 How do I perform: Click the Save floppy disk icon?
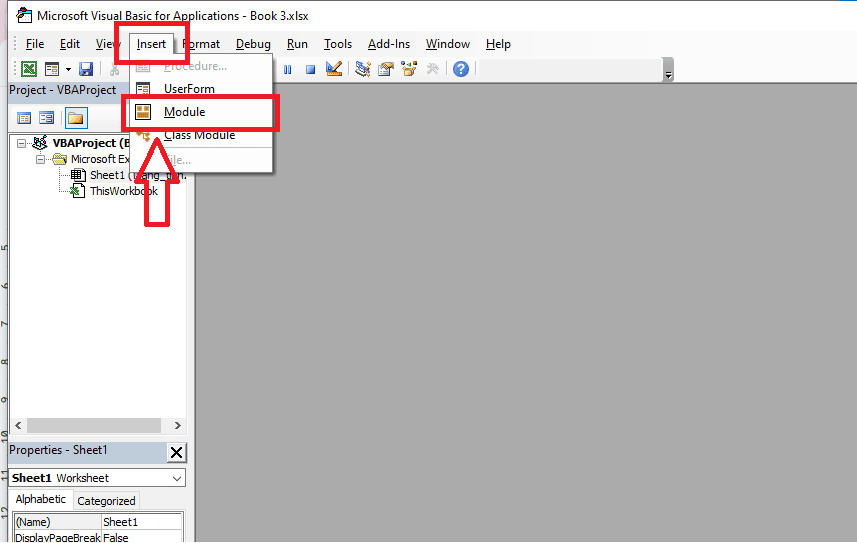pyautogui.click(x=86, y=69)
